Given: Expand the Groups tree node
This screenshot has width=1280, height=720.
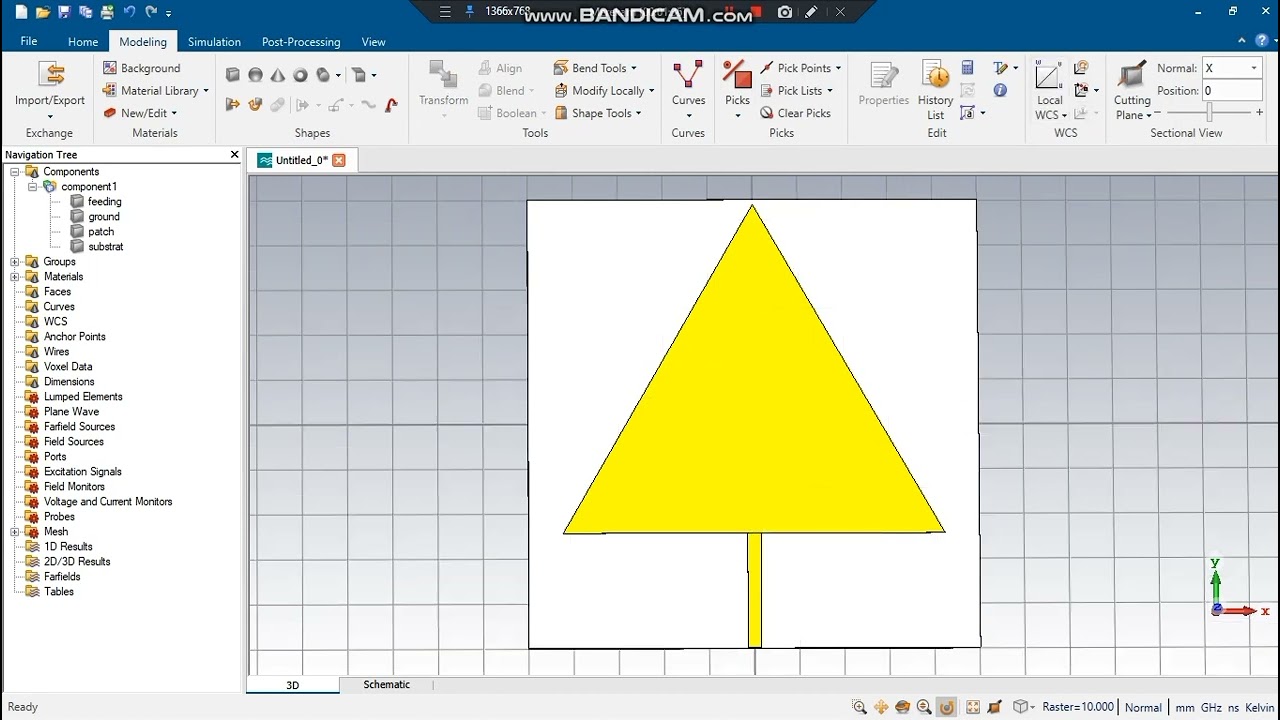Looking at the screenshot, I should (x=15, y=262).
